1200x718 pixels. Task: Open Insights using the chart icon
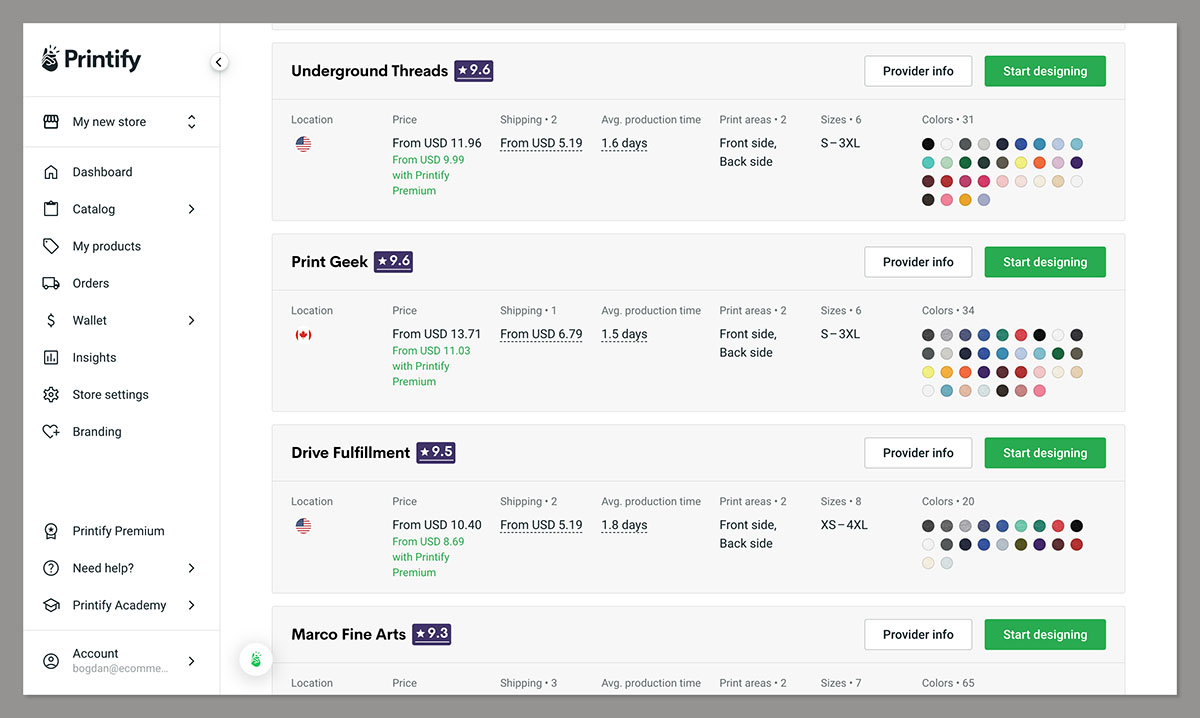(51, 357)
